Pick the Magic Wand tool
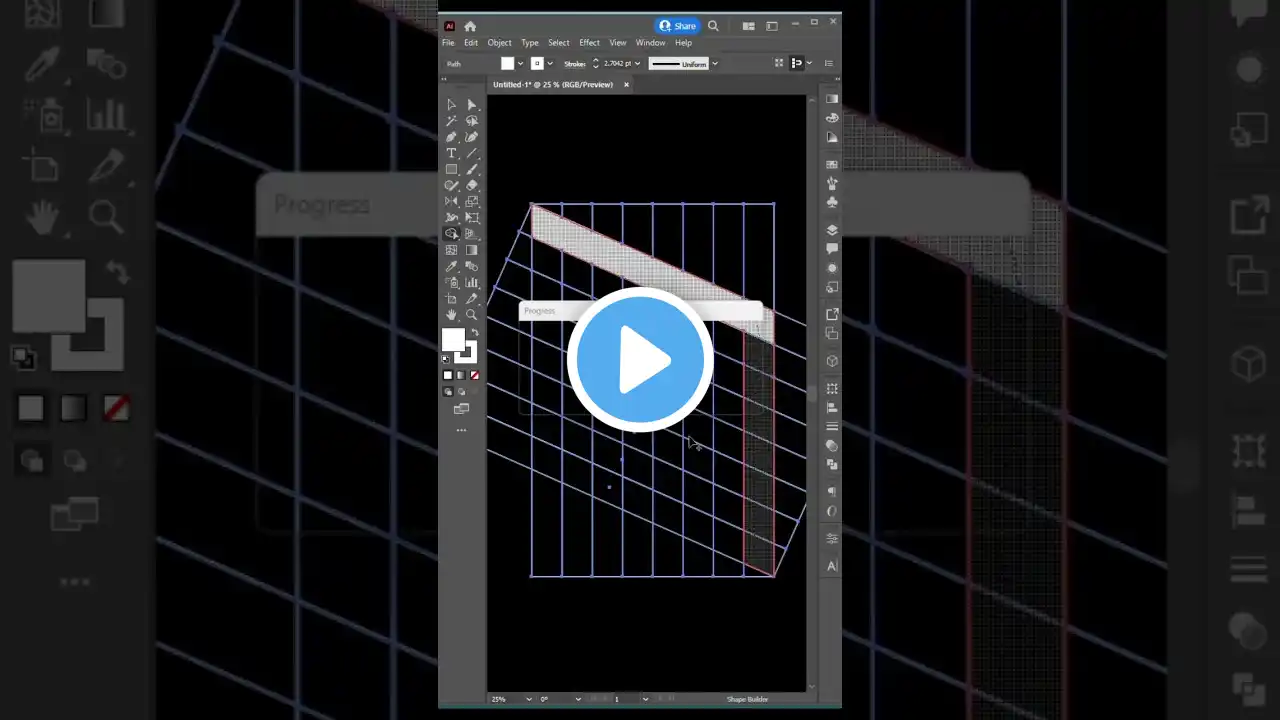The image size is (1280, 720). click(451, 121)
